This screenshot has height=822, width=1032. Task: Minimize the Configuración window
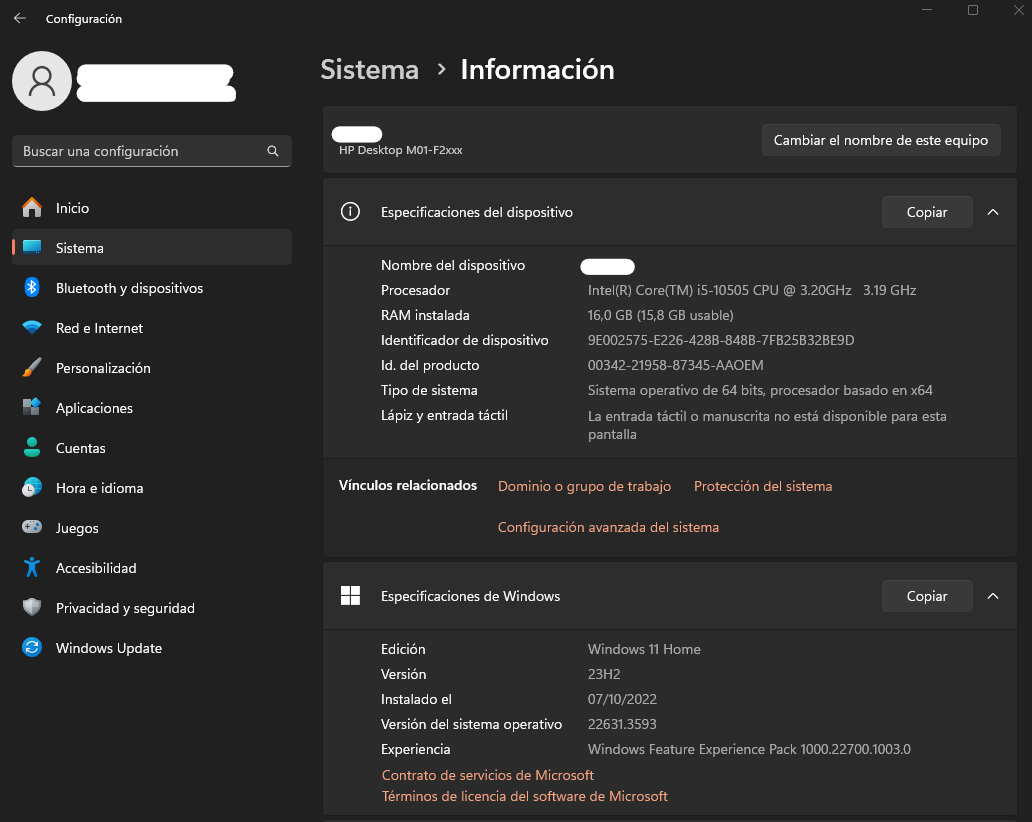click(x=927, y=10)
